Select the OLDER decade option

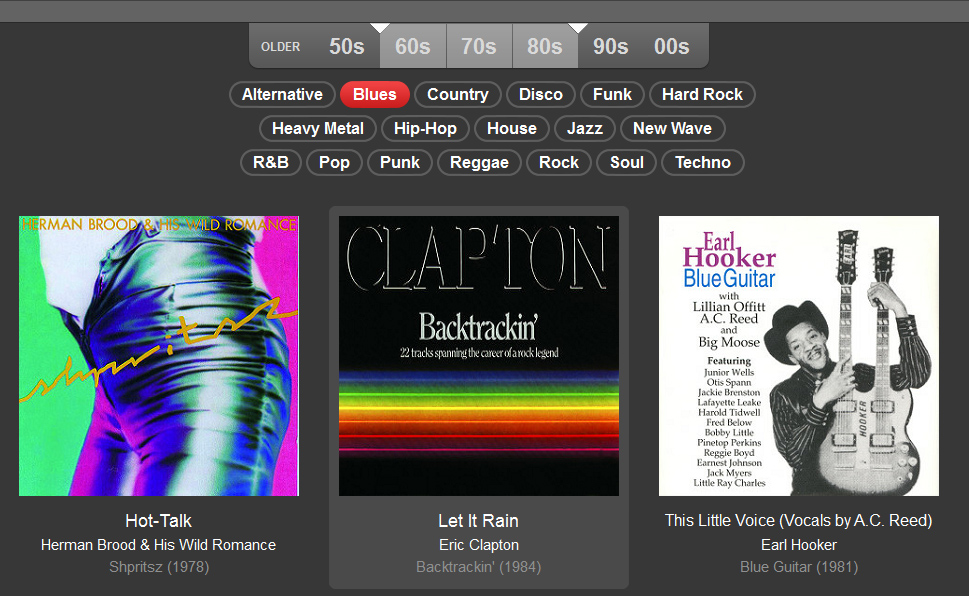click(x=281, y=46)
